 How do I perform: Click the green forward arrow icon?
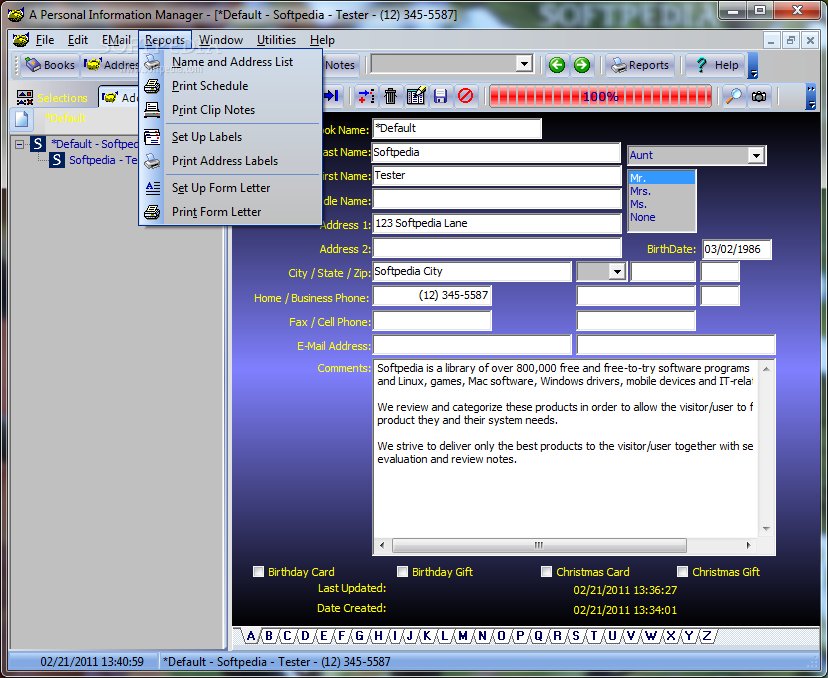(582, 65)
